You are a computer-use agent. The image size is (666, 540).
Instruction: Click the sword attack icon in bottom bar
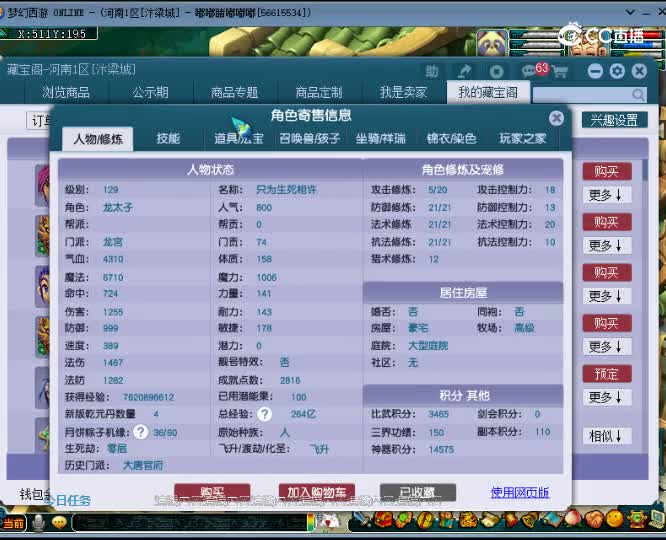361,519
